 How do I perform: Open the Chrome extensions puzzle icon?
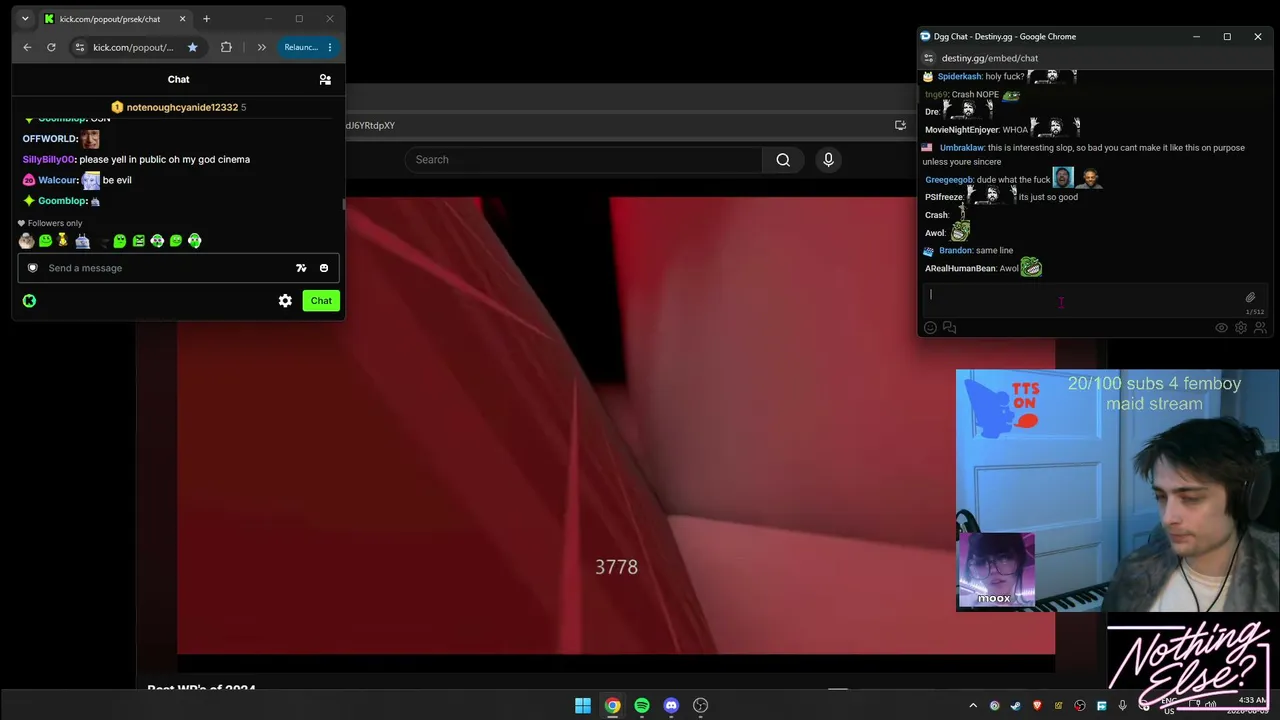(x=226, y=47)
